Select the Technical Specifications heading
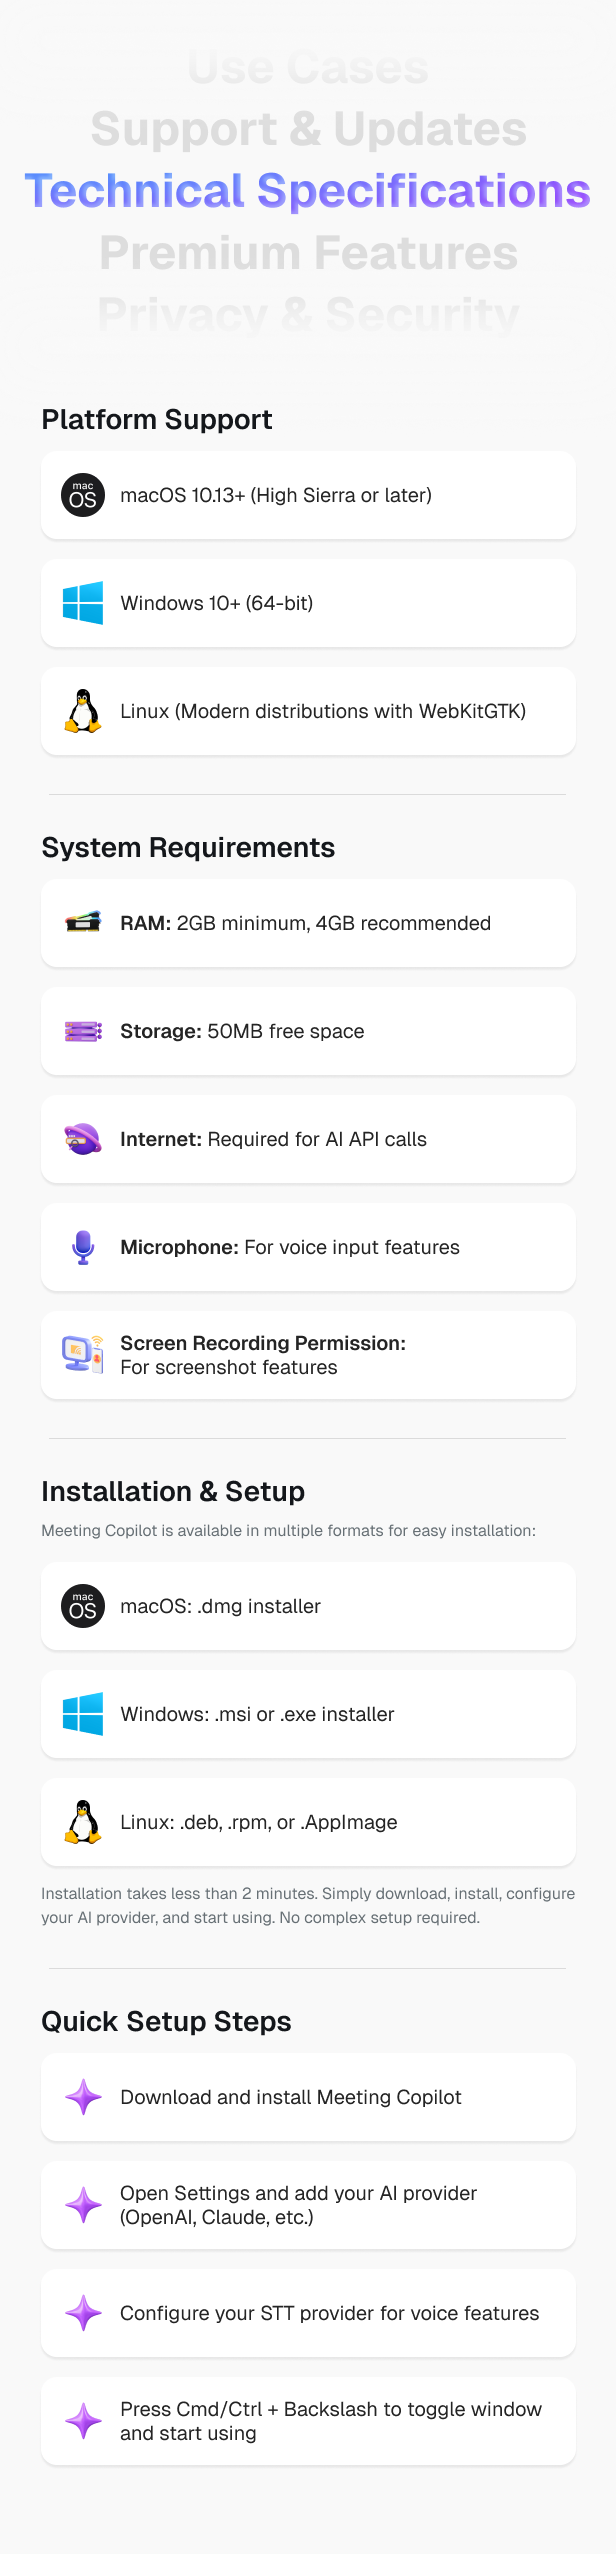Screen dimensions: 616x2554 (308, 191)
